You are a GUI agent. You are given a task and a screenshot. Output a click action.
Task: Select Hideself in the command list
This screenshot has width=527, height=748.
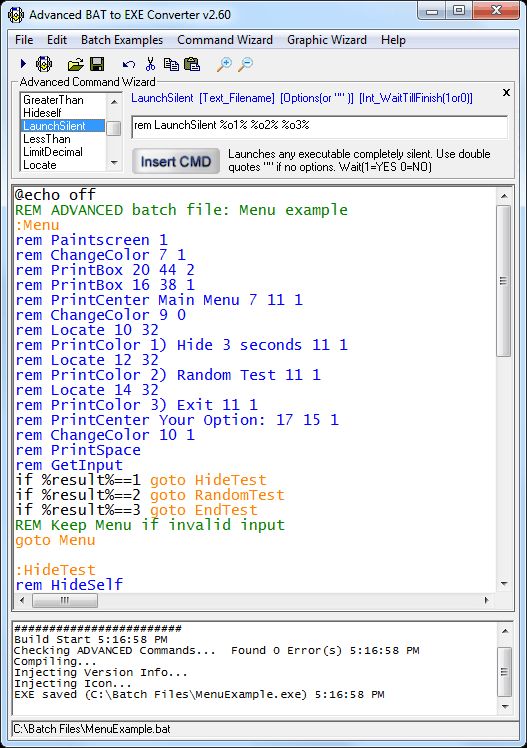point(42,113)
